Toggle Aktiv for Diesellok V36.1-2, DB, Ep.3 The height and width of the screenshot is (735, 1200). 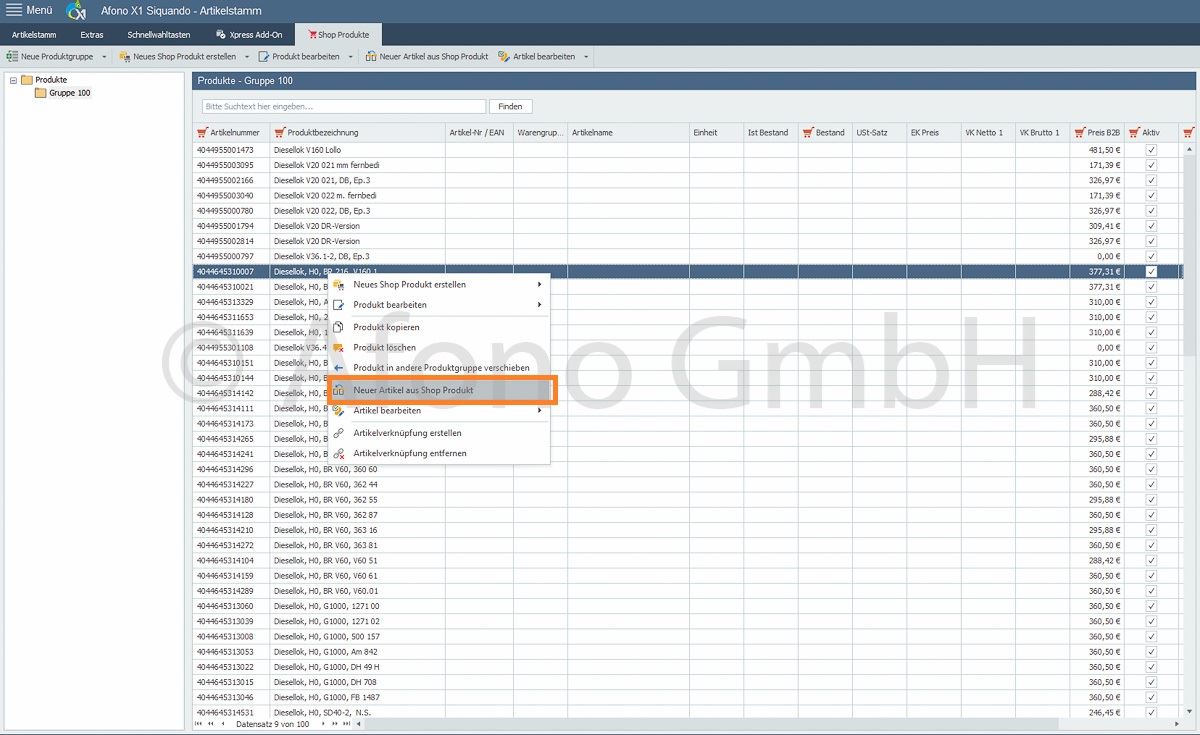(x=1151, y=257)
